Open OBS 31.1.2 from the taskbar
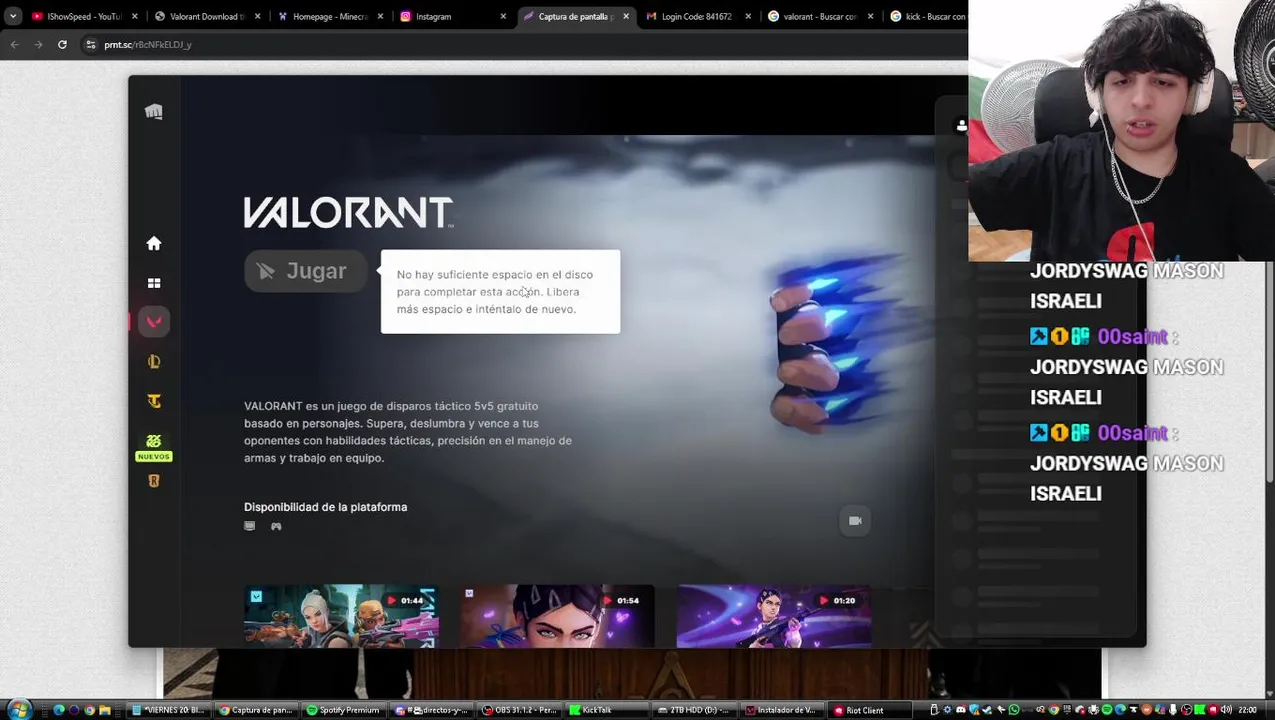 click(x=519, y=710)
